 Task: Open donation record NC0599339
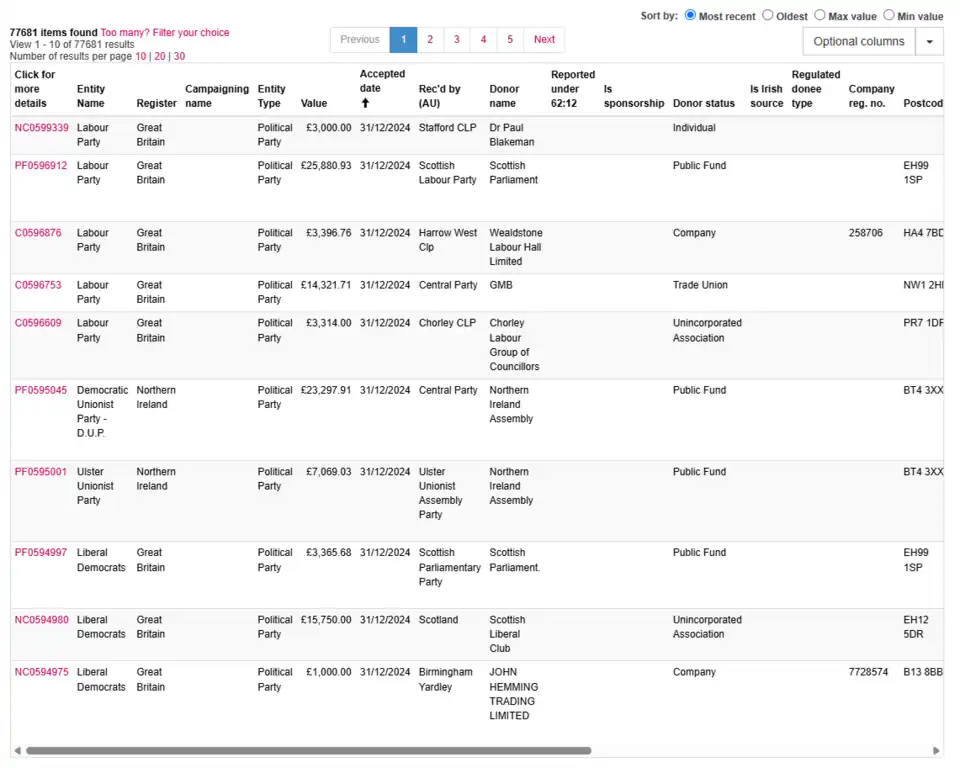pyautogui.click(x=42, y=128)
